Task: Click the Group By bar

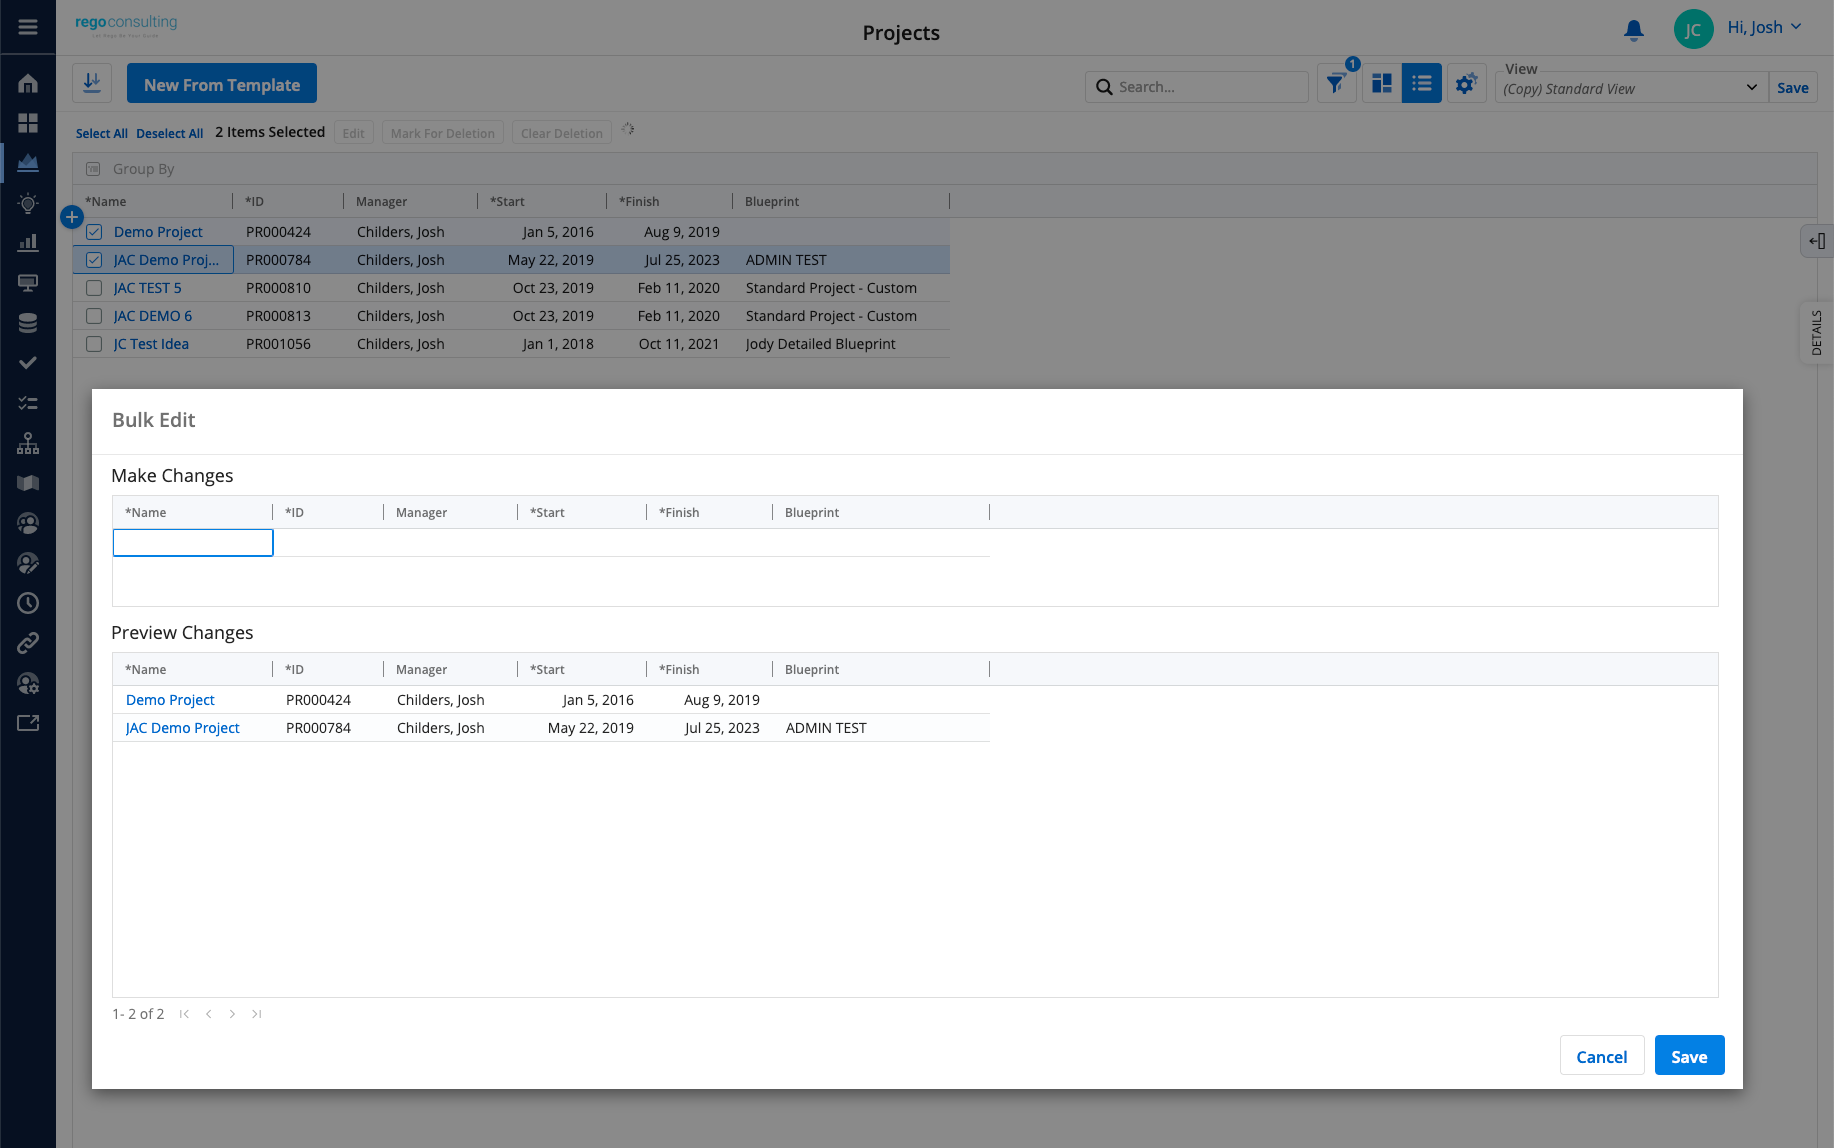Action: [944, 169]
